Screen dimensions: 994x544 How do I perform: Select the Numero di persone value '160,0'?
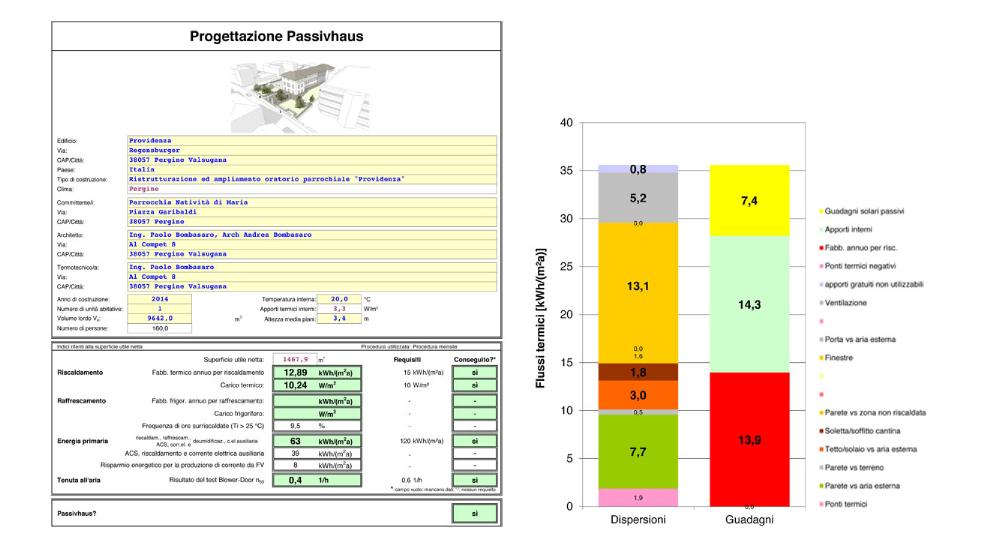point(159,328)
